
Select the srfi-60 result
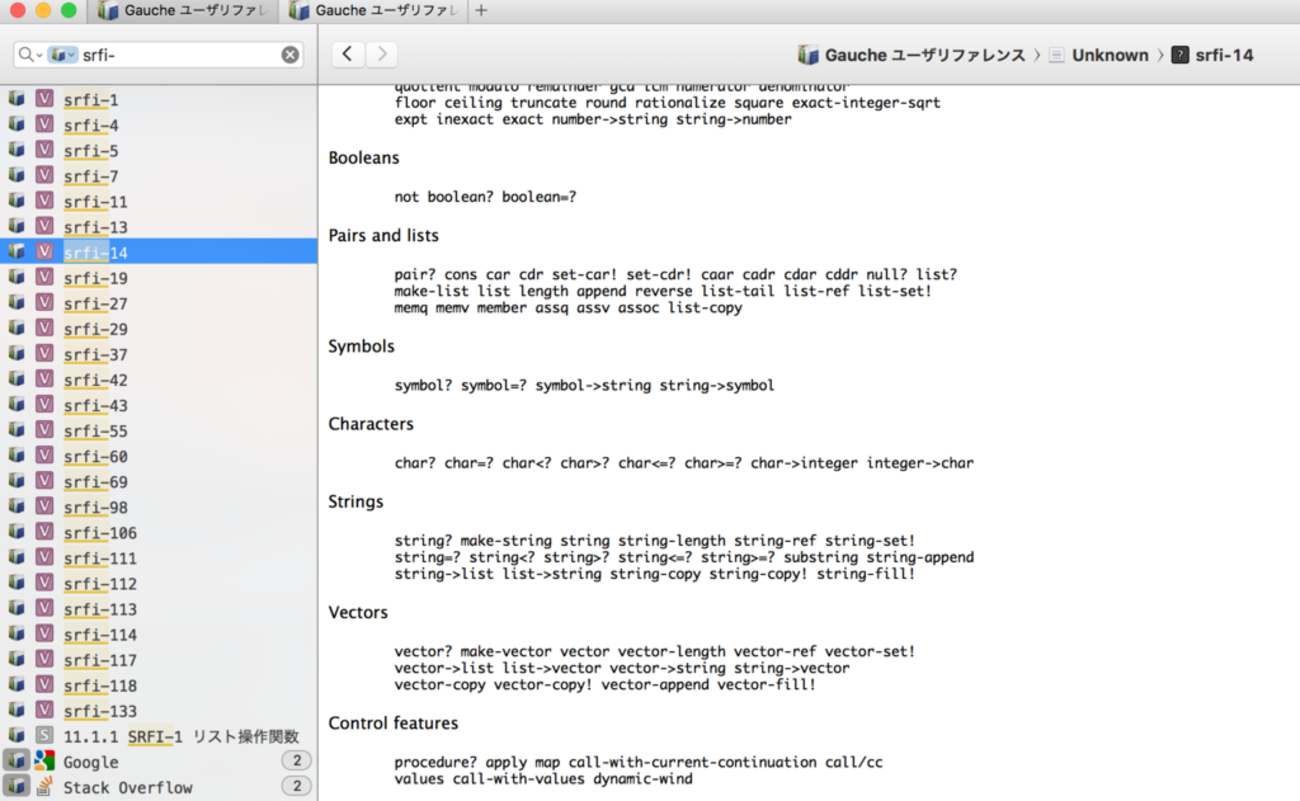159,456
